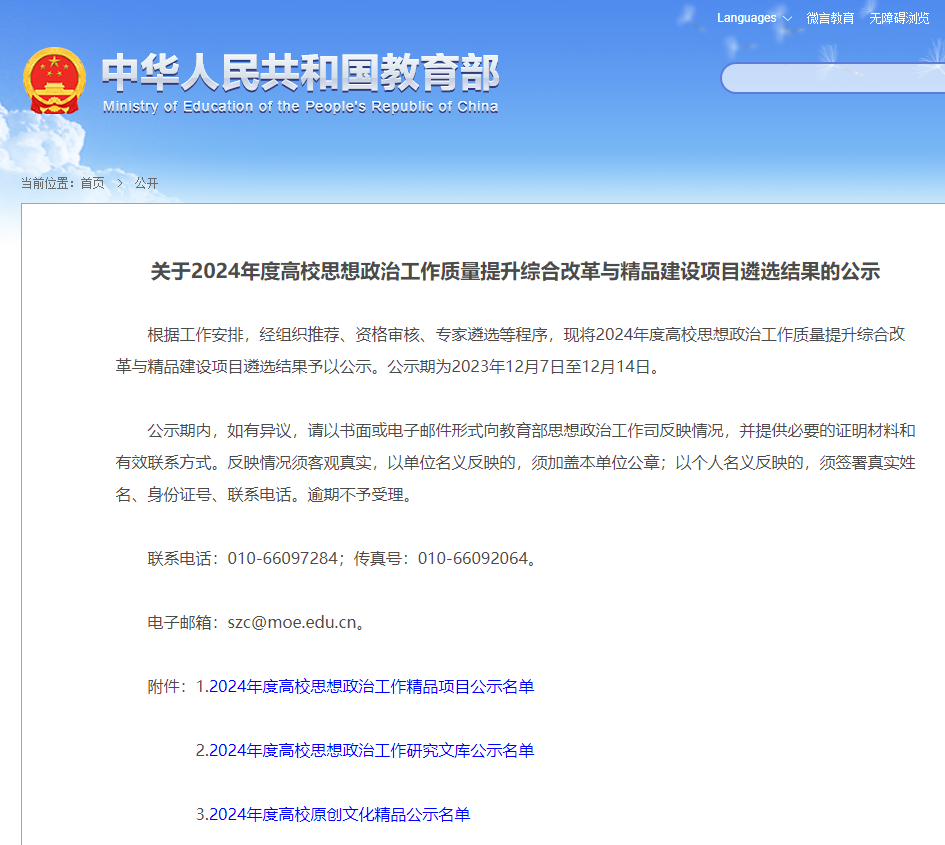
Task: Navigate to 首页 breadcrumb link
Action: pyautogui.click(x=93, y=183)
